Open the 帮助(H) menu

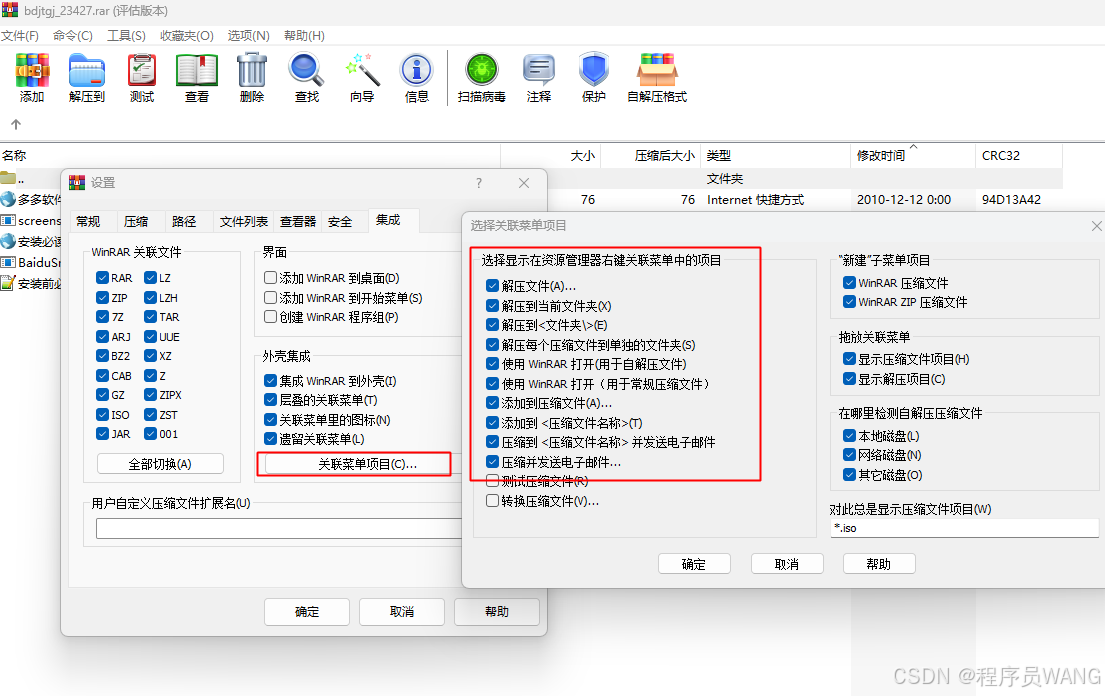pos(304,35)
